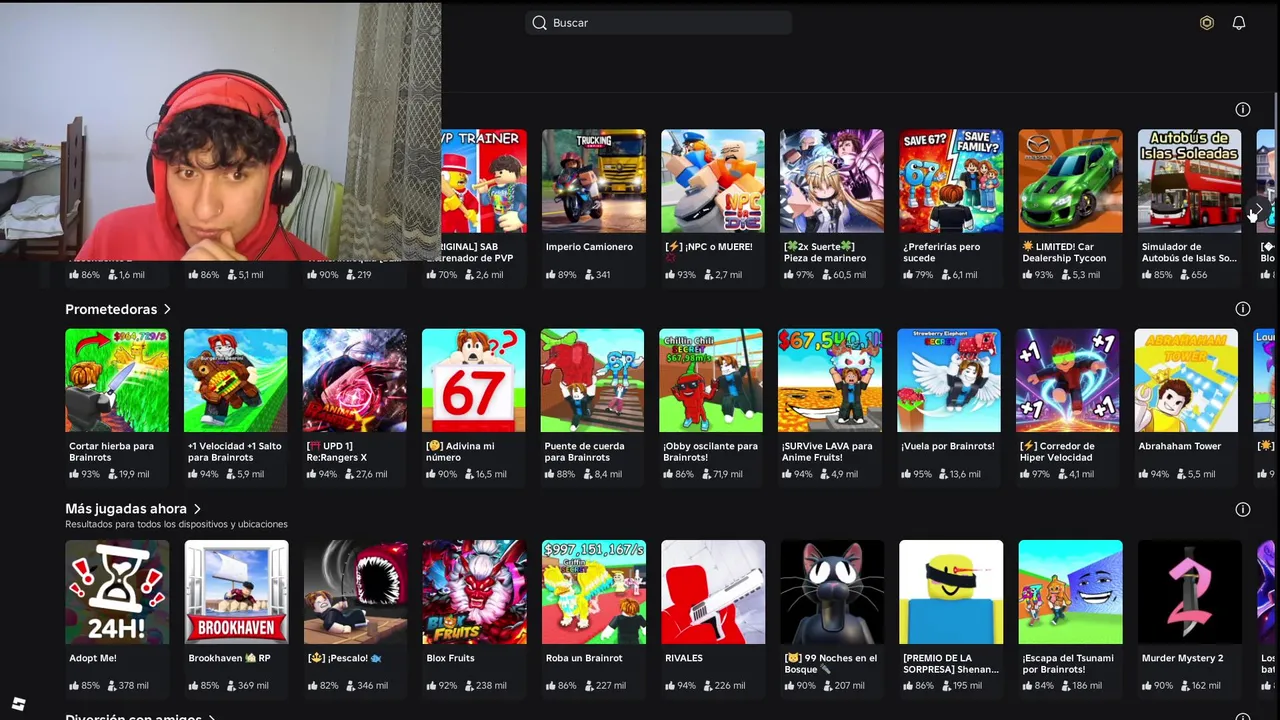Expand the Más jugadas ahora chevron

coord(197,509)
